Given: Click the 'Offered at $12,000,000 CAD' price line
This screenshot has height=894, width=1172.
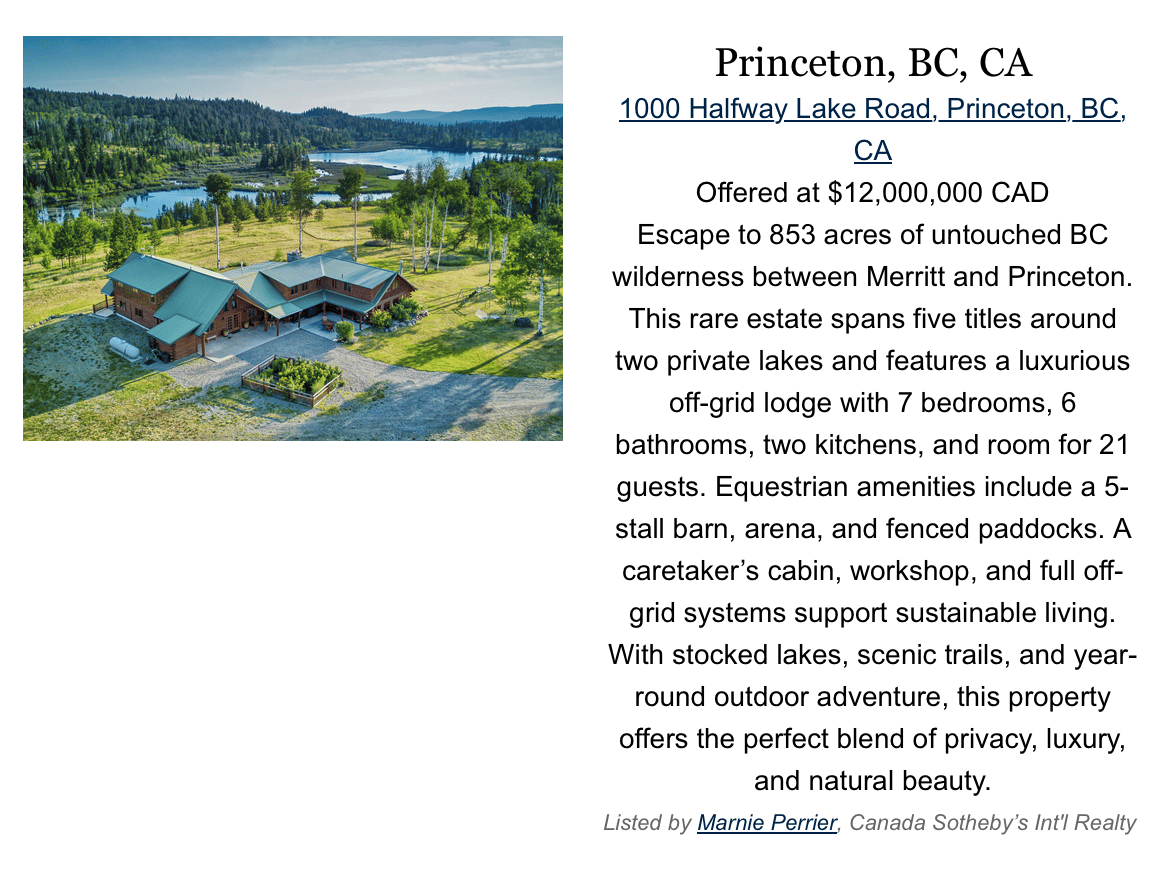Looking at the screenshot, I should click(x=872, y=193).
